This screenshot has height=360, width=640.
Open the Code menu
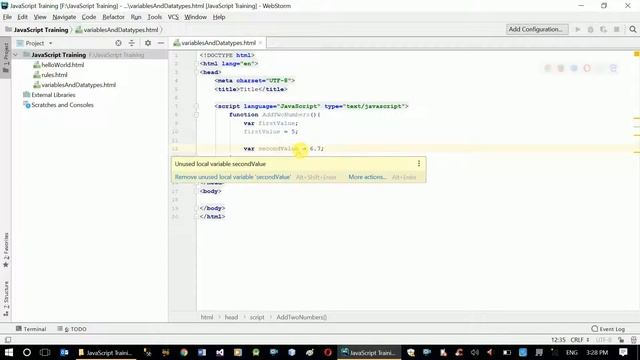click(89, 17)
